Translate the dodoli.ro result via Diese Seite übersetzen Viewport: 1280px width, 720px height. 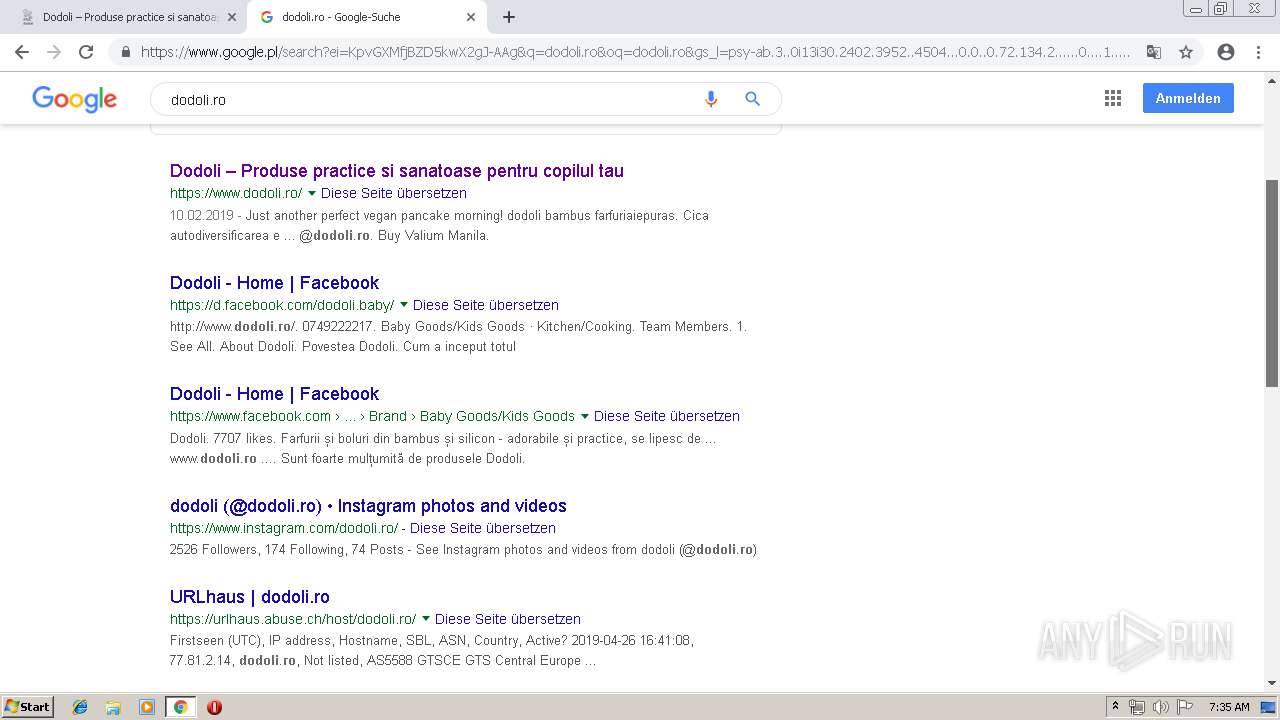394,193
